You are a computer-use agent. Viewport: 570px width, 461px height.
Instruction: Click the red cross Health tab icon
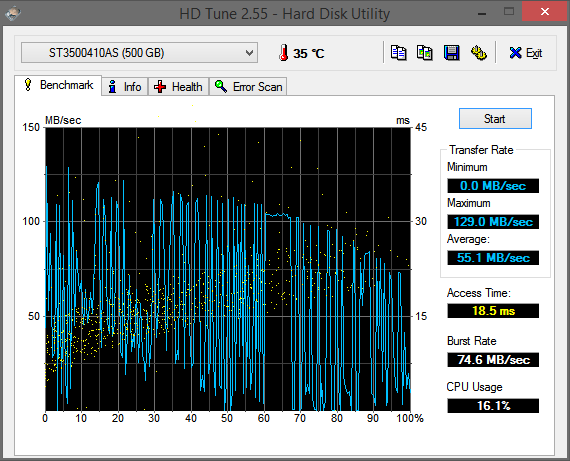(160, 87)
